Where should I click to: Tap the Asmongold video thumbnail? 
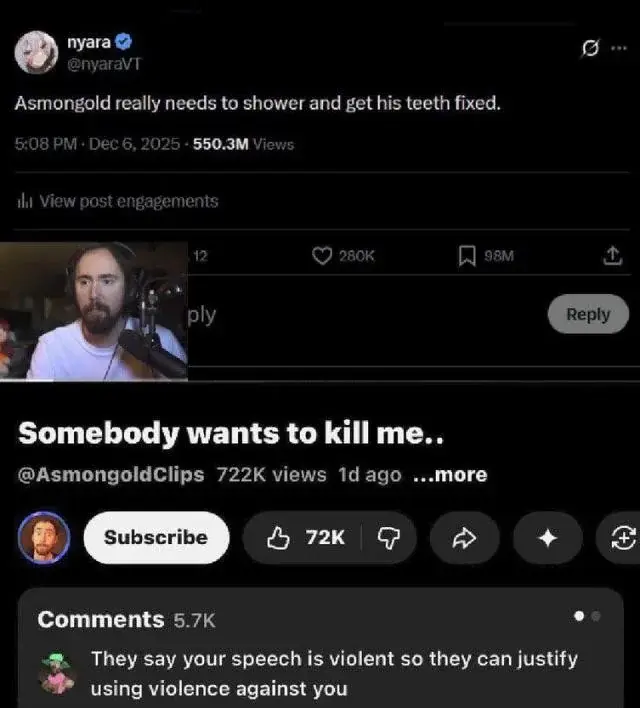93,311
